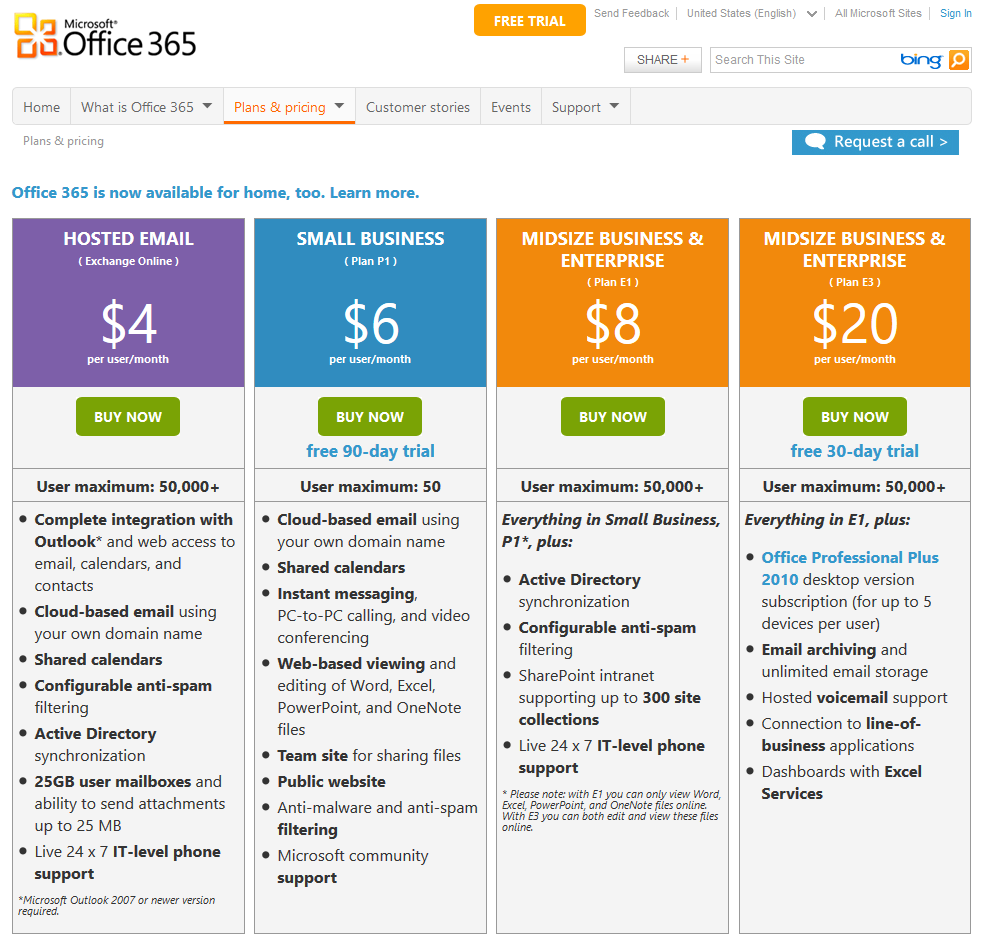Click the orange plus on SHARE button
The height and width of the screenshot is (938, 986).
click(x=685, y=59)
